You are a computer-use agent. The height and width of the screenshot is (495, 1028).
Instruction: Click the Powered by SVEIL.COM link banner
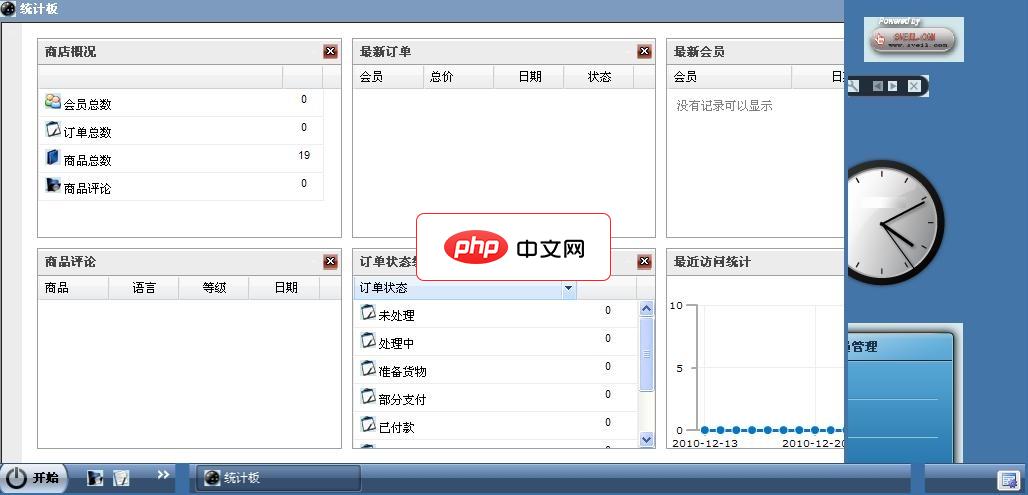coord(914,39)
